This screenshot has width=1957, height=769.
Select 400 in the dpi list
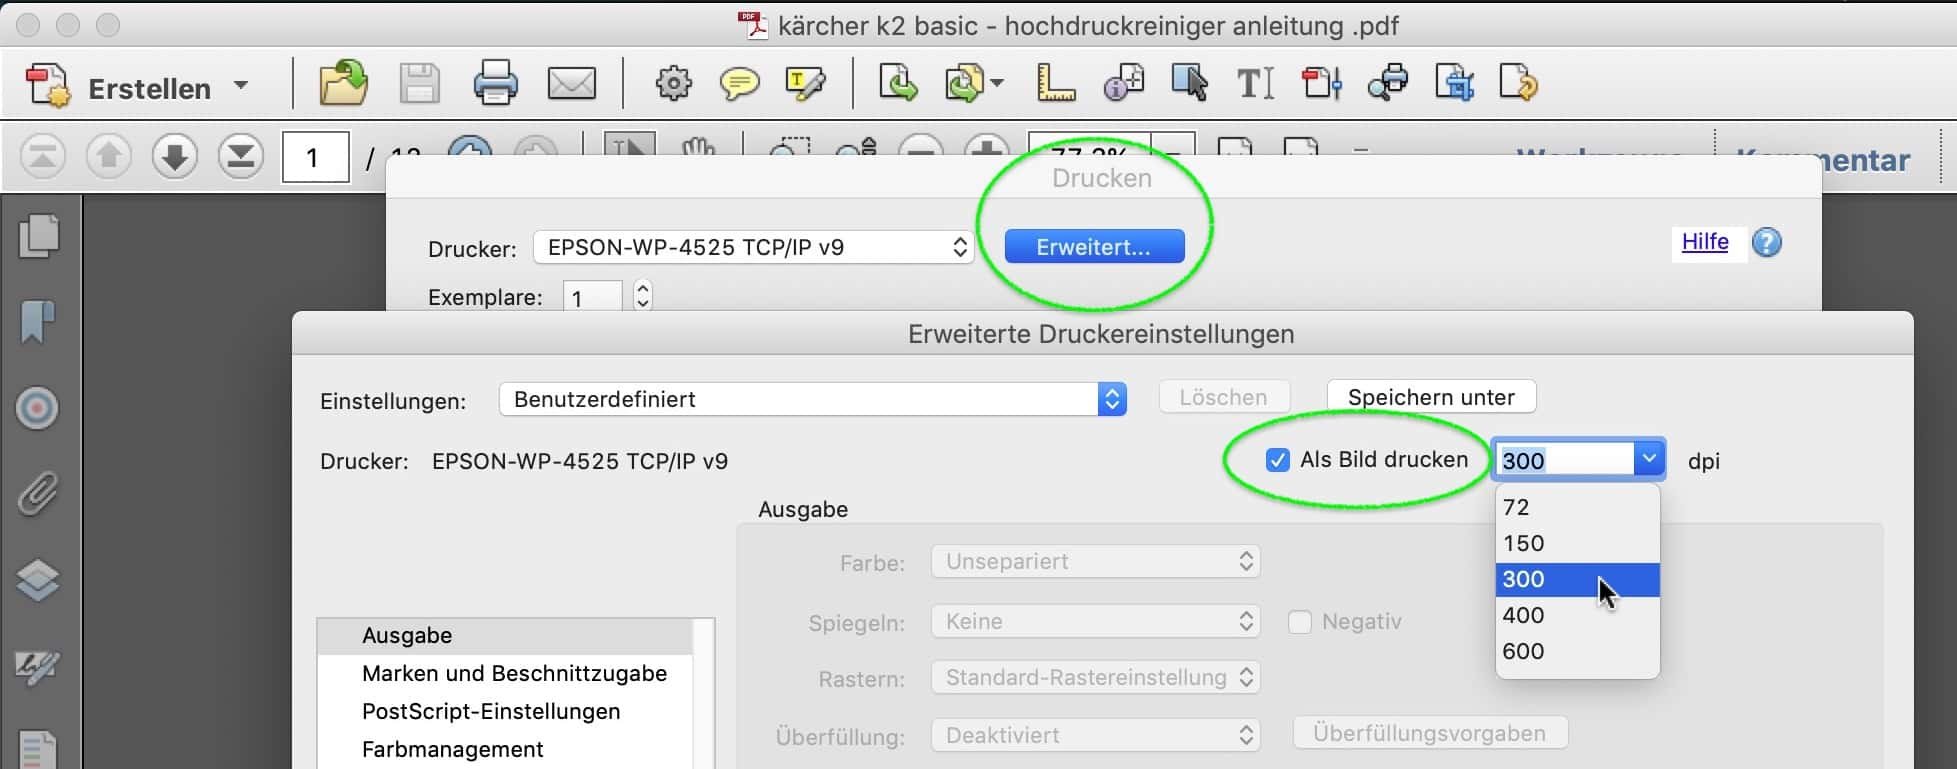pos(1577,615)
